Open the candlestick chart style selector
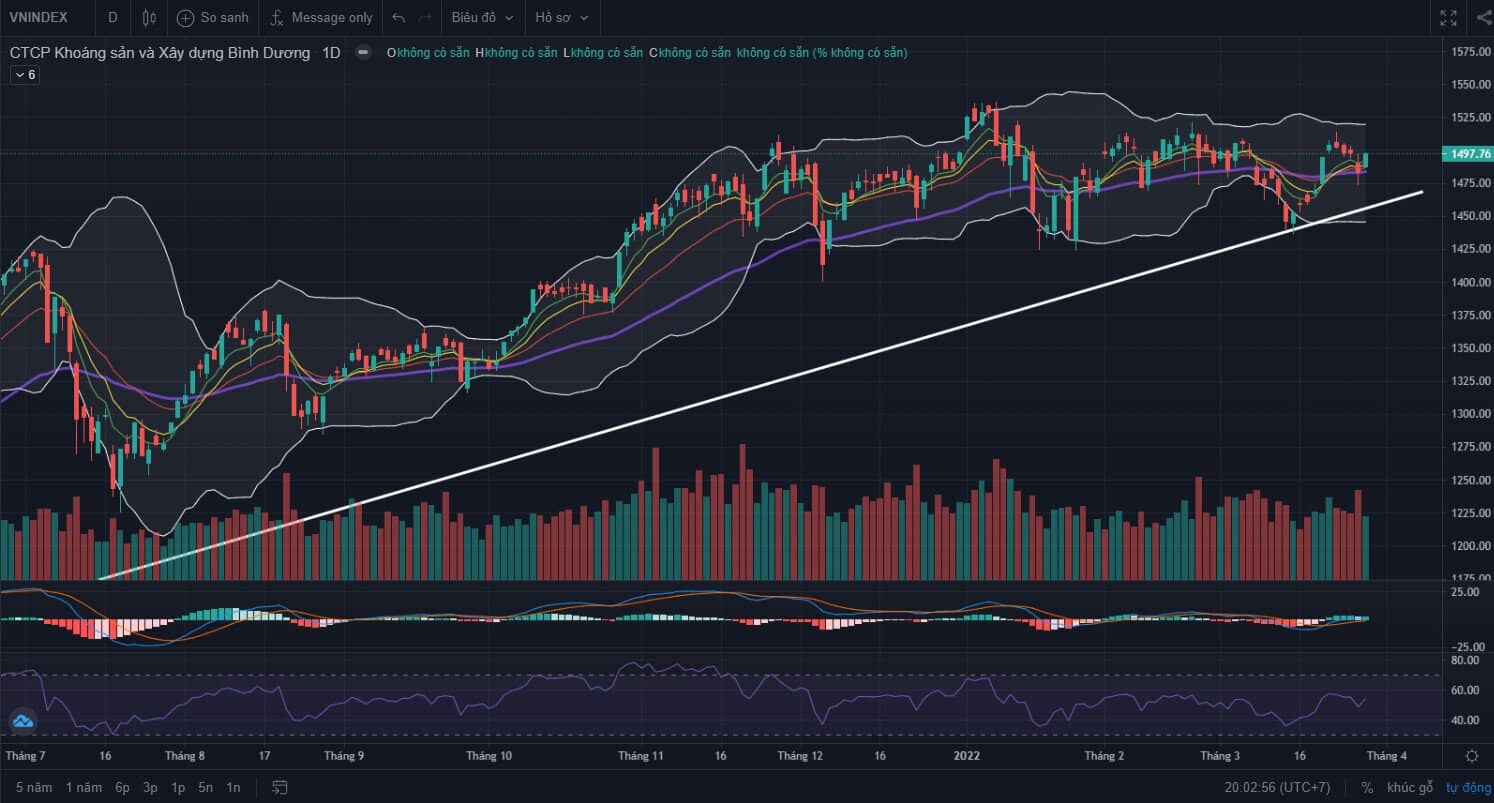The height and width of the screenshot is (803, 1494). [150, 17]
